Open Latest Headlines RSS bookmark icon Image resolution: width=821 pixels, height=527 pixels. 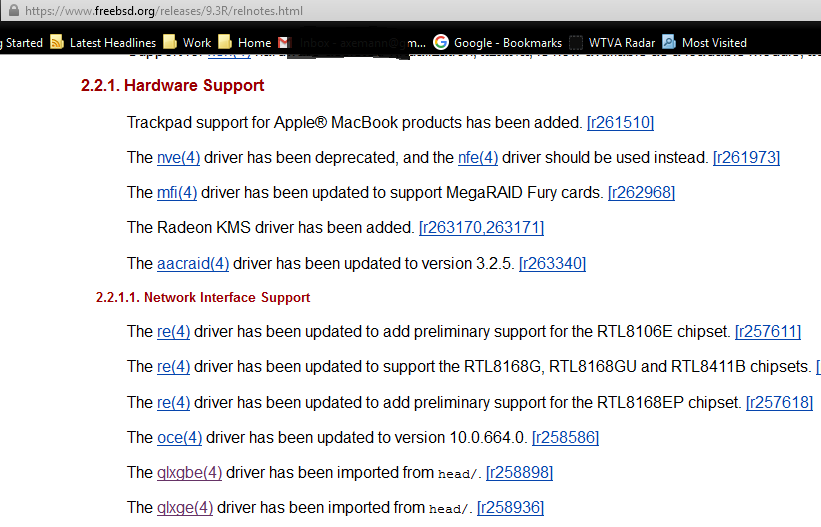(x=57, y=42)
